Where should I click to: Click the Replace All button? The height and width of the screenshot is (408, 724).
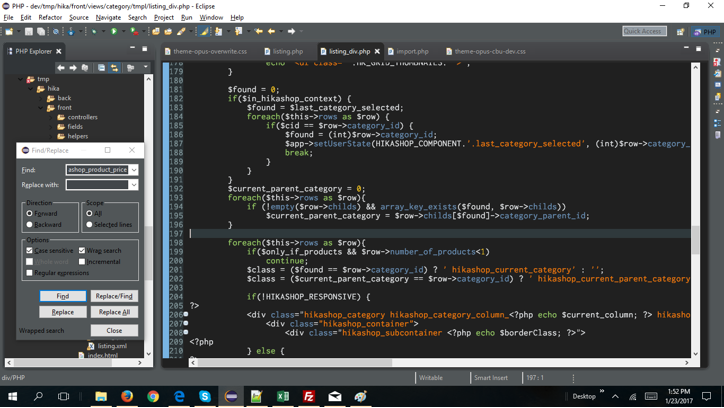[114, 312]
